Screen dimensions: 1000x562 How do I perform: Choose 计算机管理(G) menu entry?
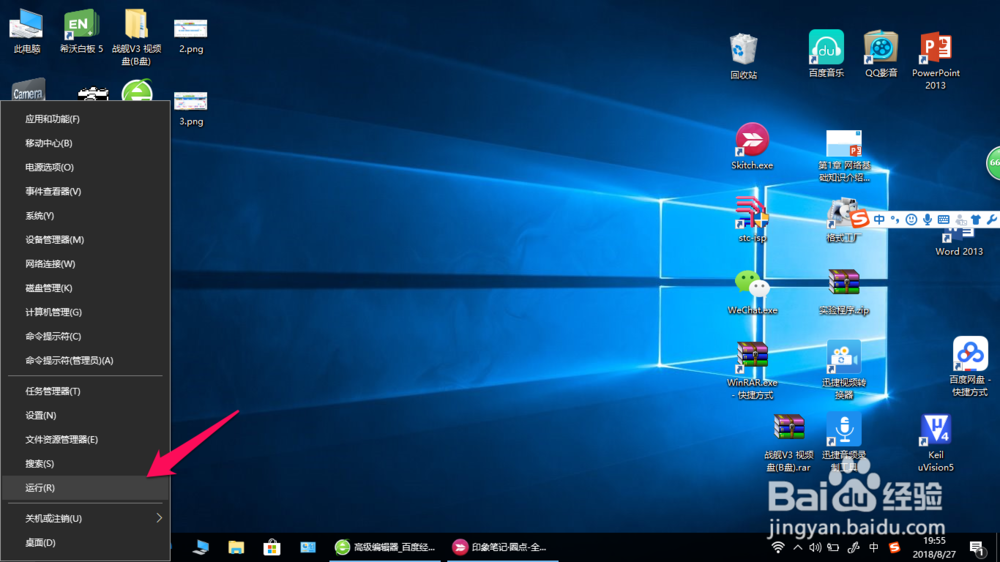[85, 313]
